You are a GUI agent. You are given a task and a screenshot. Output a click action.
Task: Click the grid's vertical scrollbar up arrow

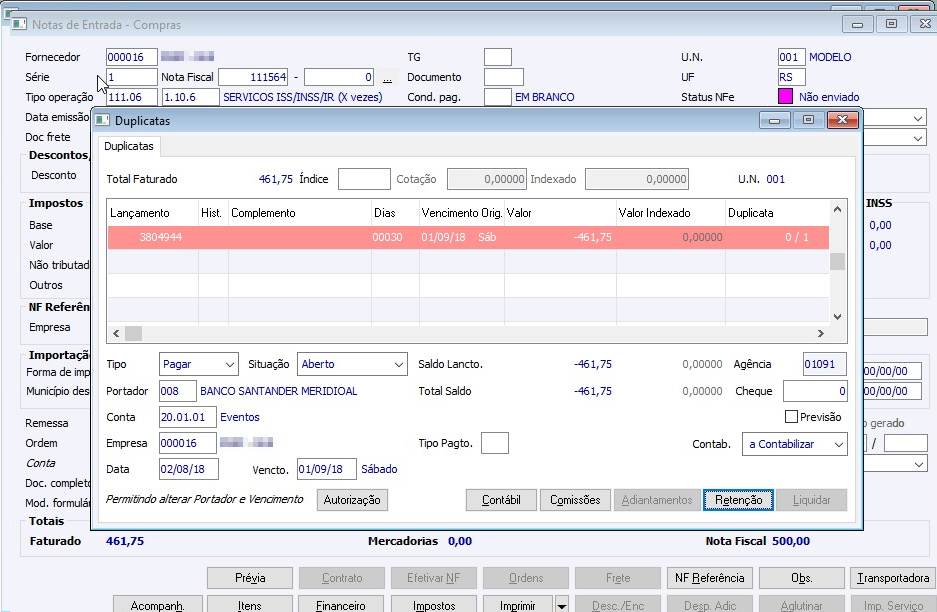(x=839, y=210)
